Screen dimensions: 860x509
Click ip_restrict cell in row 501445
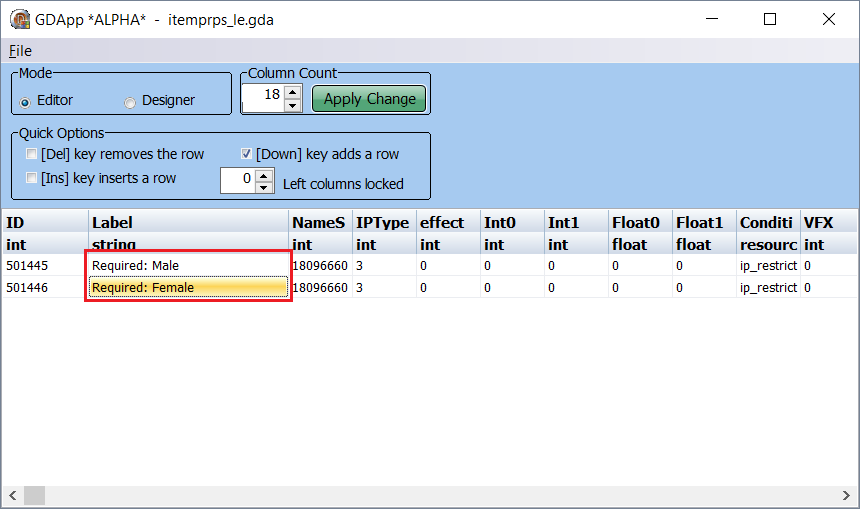click(768, 265)
